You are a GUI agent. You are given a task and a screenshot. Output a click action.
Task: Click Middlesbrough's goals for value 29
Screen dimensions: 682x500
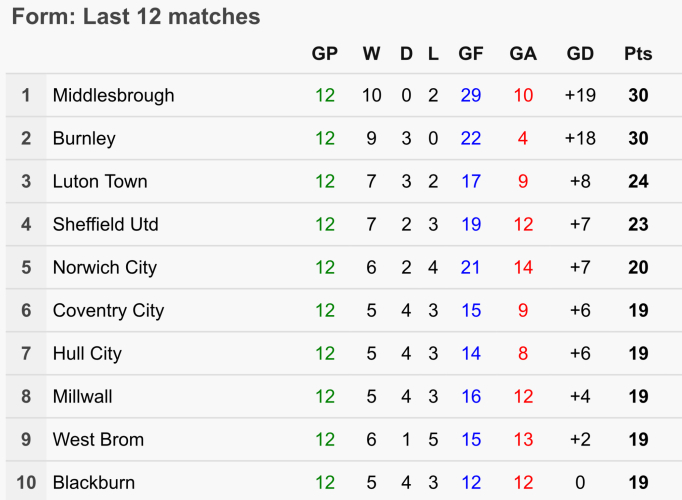[471, 96]
